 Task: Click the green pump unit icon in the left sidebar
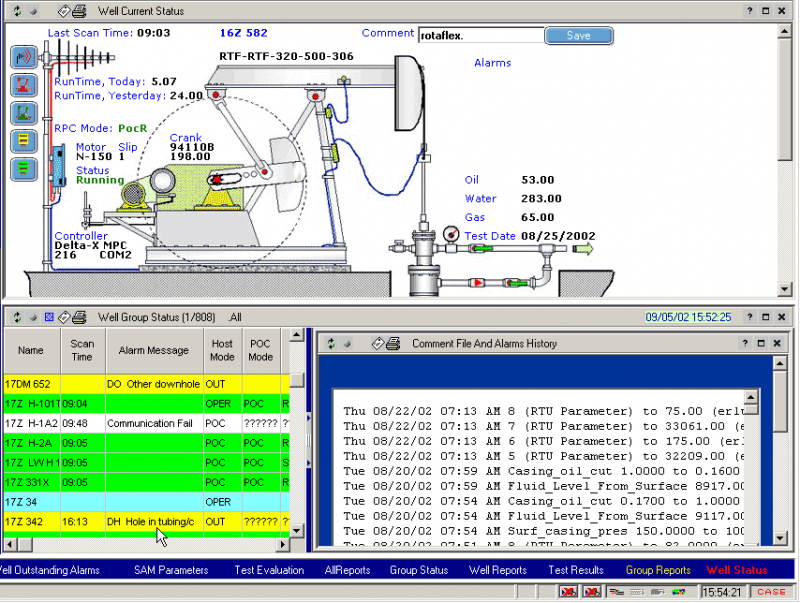click(x=23, y=113)
